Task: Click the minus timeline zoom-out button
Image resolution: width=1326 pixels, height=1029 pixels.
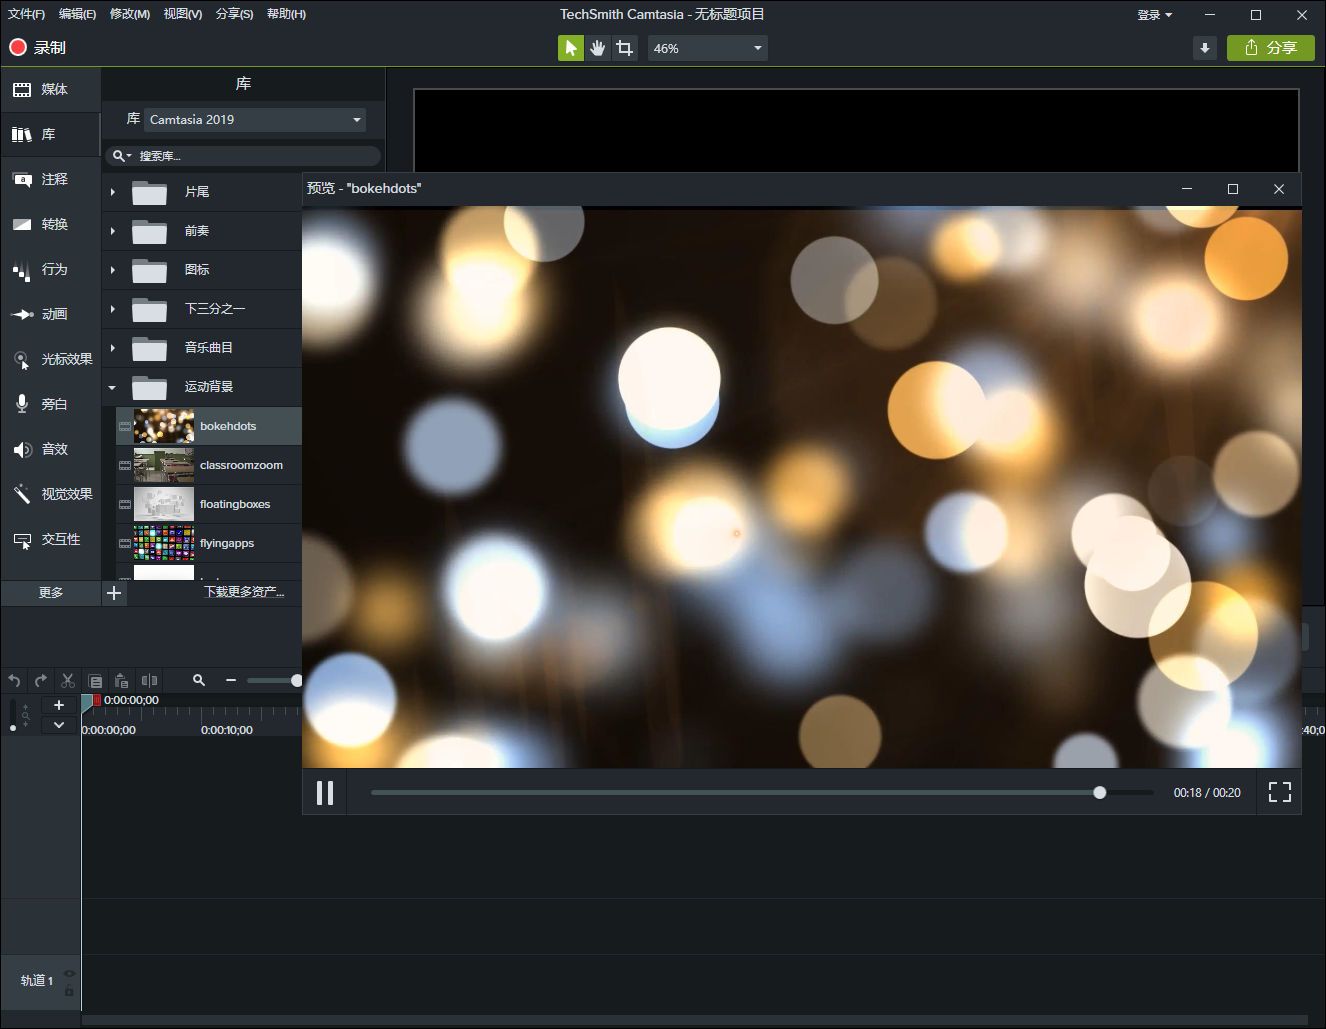Action: pyautogui.click(x=231, y=680)
